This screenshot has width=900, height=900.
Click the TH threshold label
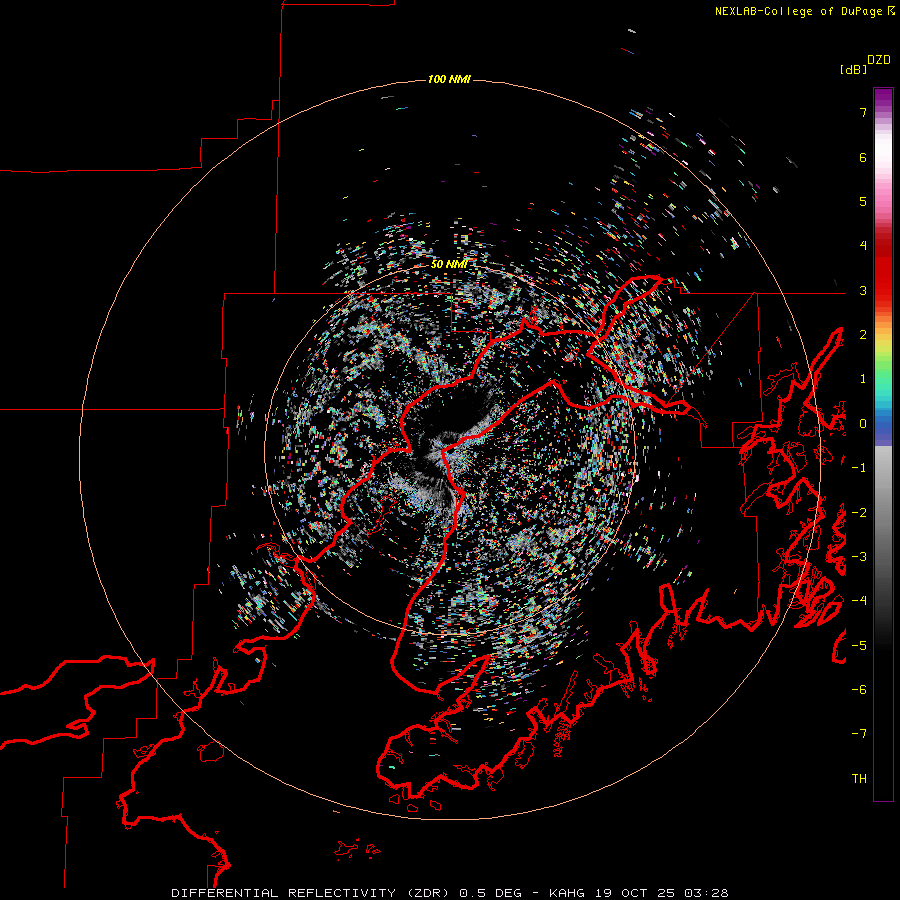point(859,779)
